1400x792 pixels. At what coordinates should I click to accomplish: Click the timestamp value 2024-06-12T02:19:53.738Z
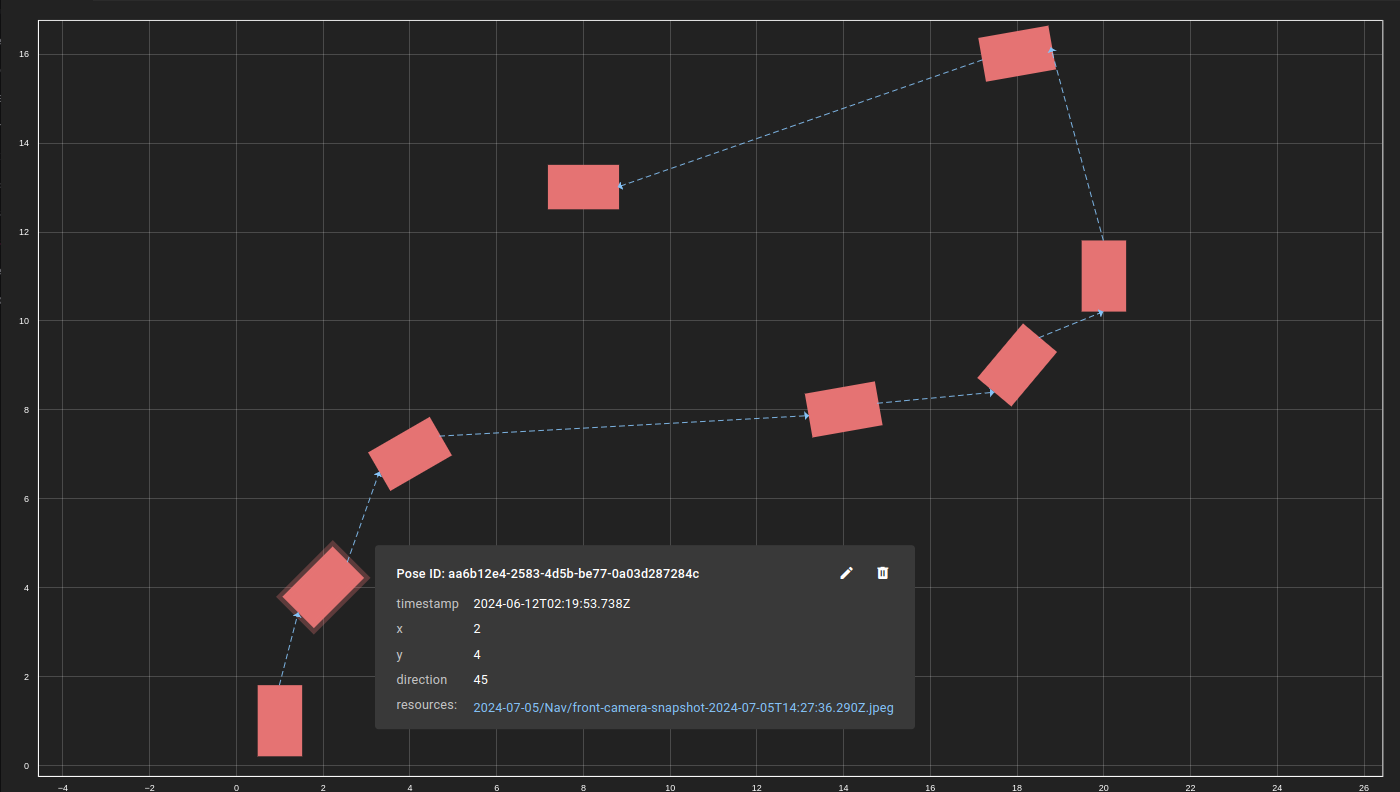(x=552, y=604)
